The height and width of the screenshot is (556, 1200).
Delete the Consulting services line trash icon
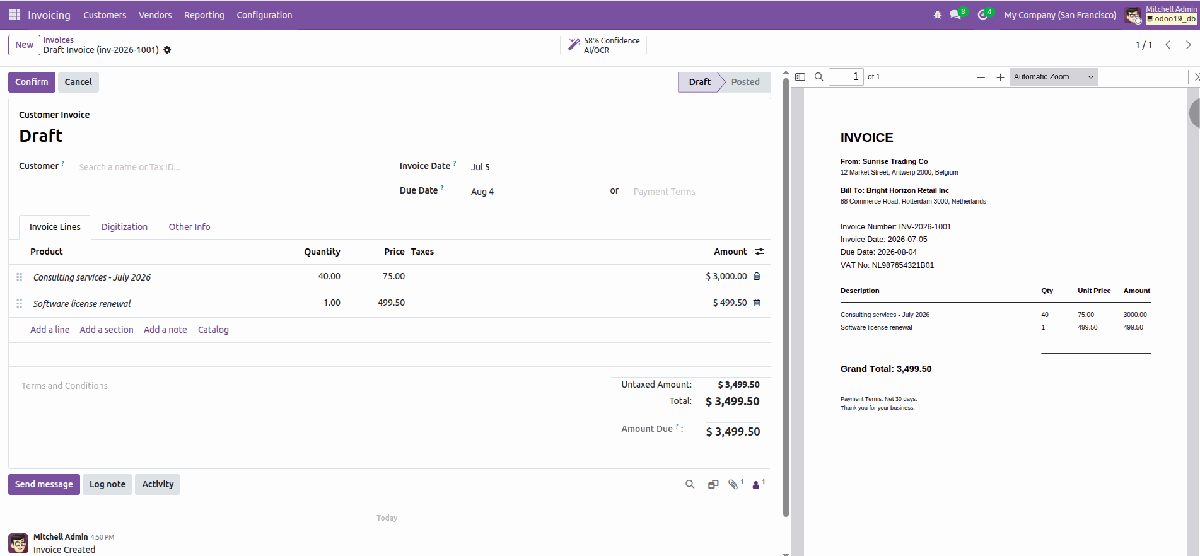(x=757, y=277)
